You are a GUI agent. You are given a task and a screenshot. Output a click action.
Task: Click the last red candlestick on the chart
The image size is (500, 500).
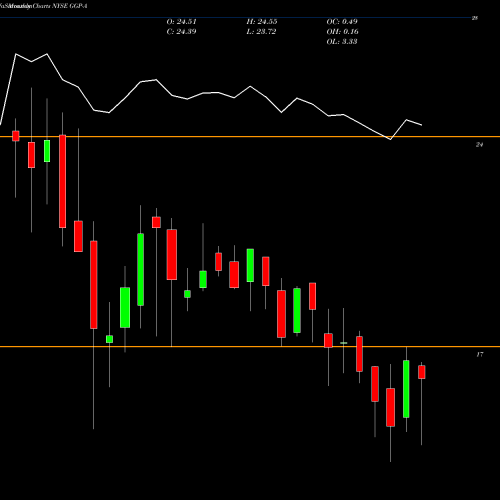click(422, 372)
